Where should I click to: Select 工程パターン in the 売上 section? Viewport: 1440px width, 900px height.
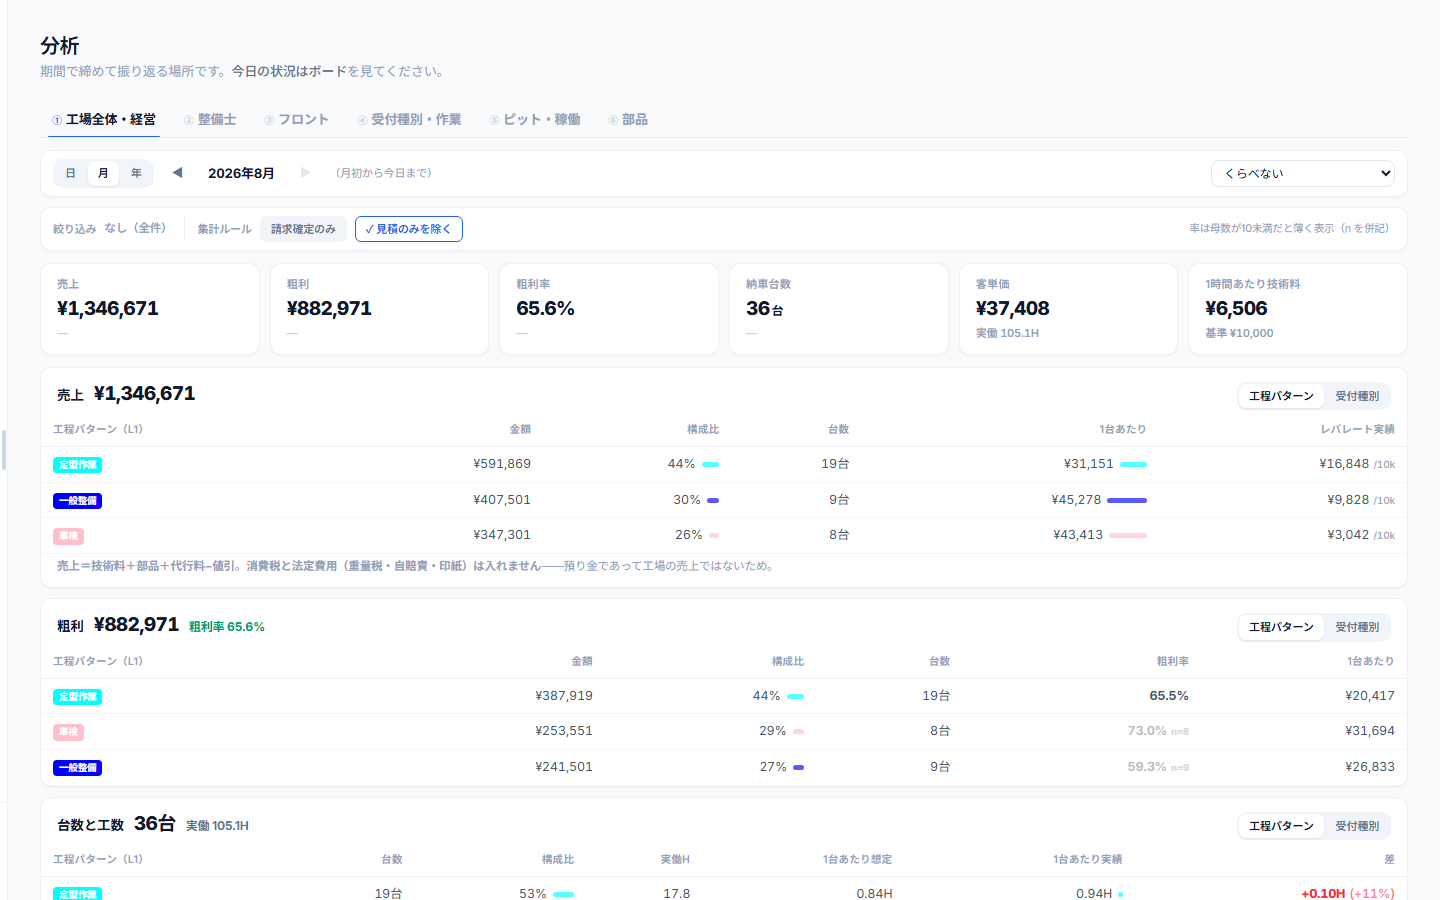[1281, 396]
